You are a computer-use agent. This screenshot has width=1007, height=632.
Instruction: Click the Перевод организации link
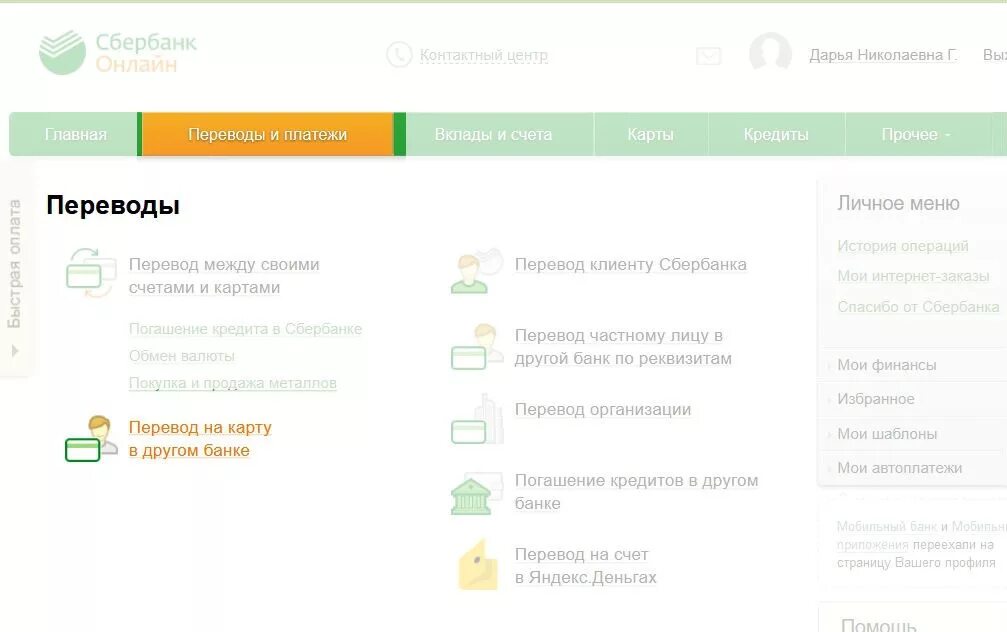tap(603, 410)
